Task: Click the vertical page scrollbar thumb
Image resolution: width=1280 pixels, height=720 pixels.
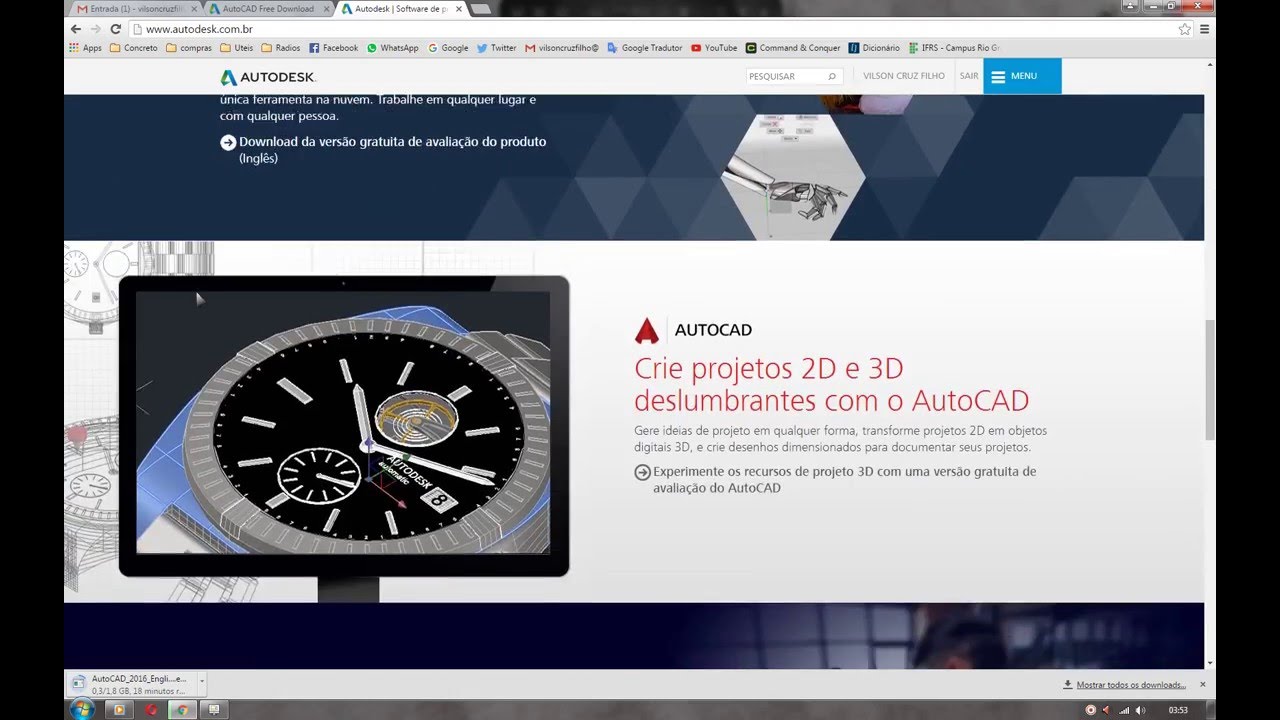Action: pyautogui.click(x=1210, y=380)
